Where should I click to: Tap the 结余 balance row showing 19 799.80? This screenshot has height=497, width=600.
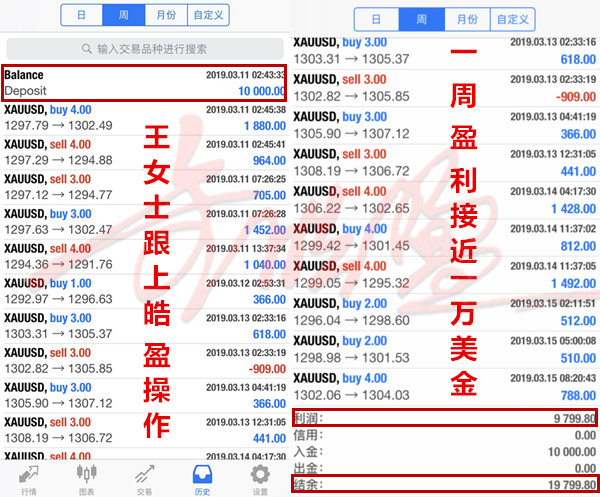click(x=445, y=484)
